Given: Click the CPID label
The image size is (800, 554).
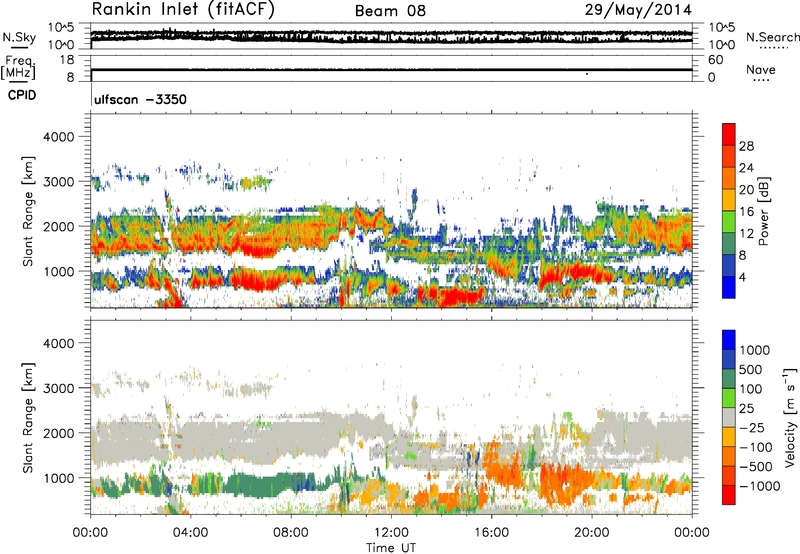Looking at the screenshot, I should click(x=22, y=95).
